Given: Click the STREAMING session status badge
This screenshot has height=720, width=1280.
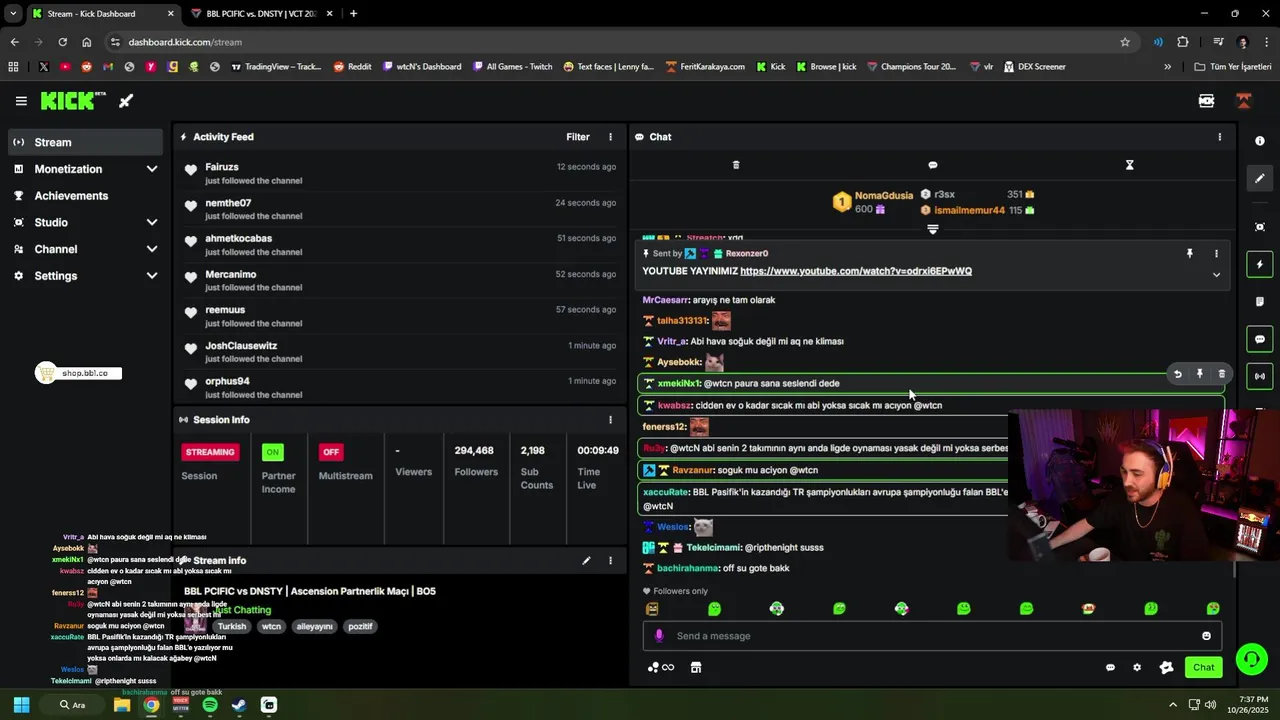Looking at the screenshot, I should point(210,452).
